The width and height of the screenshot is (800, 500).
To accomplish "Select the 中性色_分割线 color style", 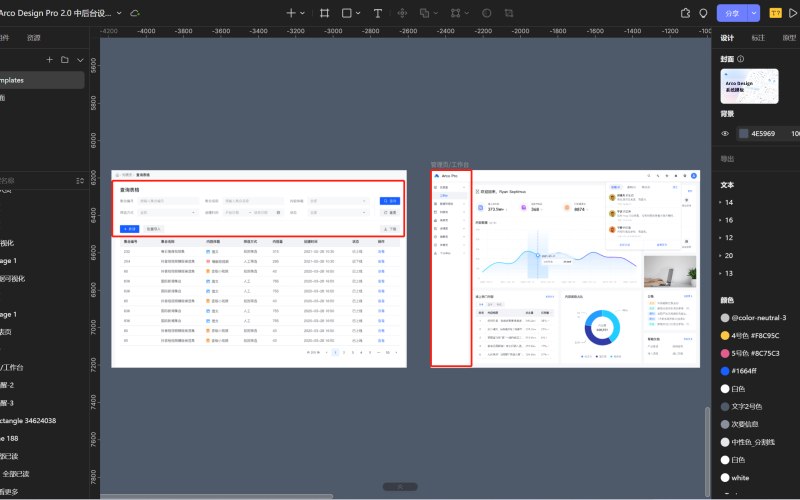I will point(747,442).
